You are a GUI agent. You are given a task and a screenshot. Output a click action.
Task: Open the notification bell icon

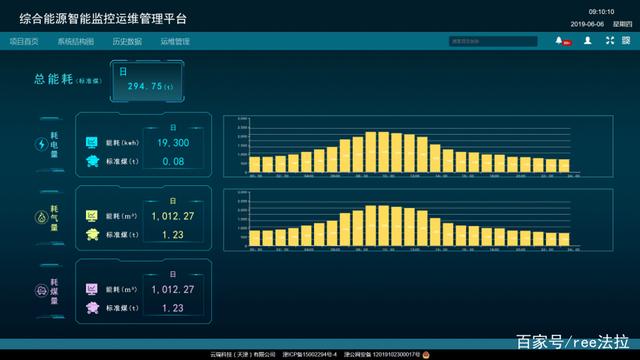(559, 40)
